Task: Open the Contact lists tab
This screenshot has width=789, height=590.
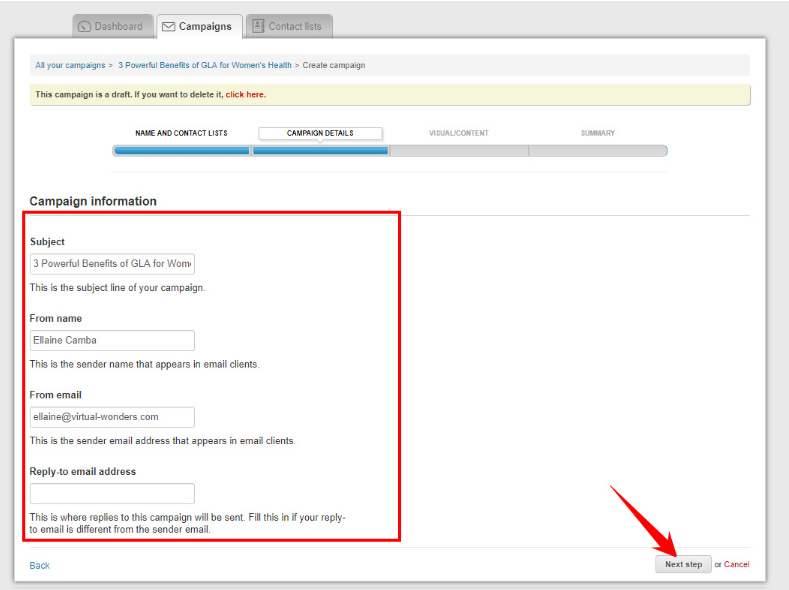Action: click(x=289, y=26)
